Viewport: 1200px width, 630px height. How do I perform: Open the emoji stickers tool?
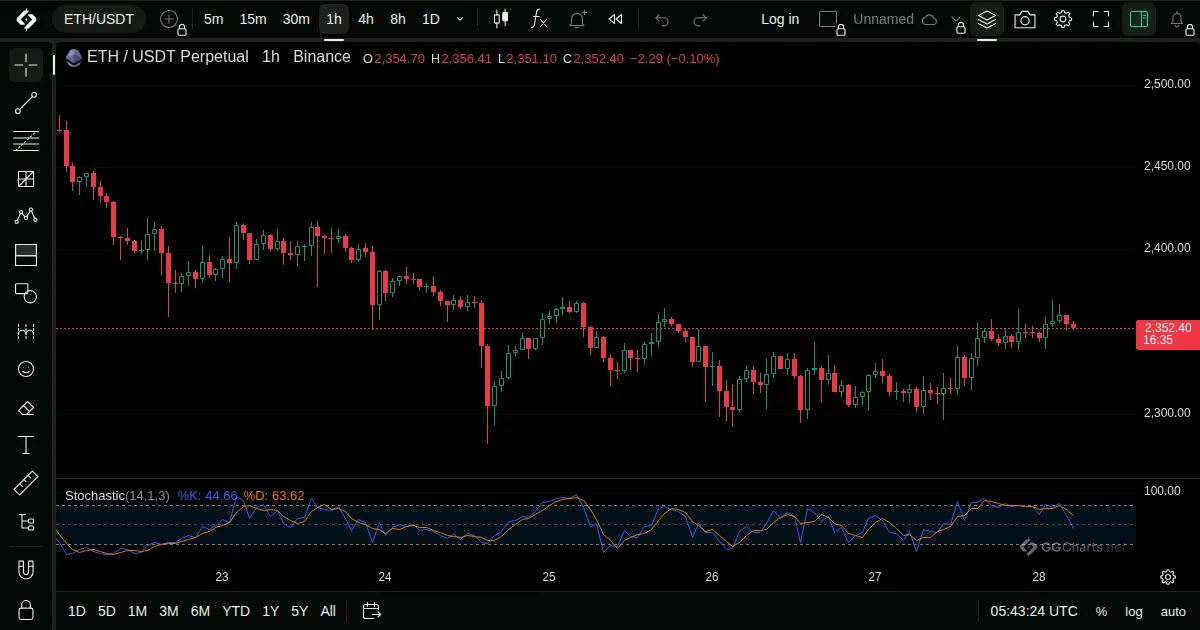[26, 369]
